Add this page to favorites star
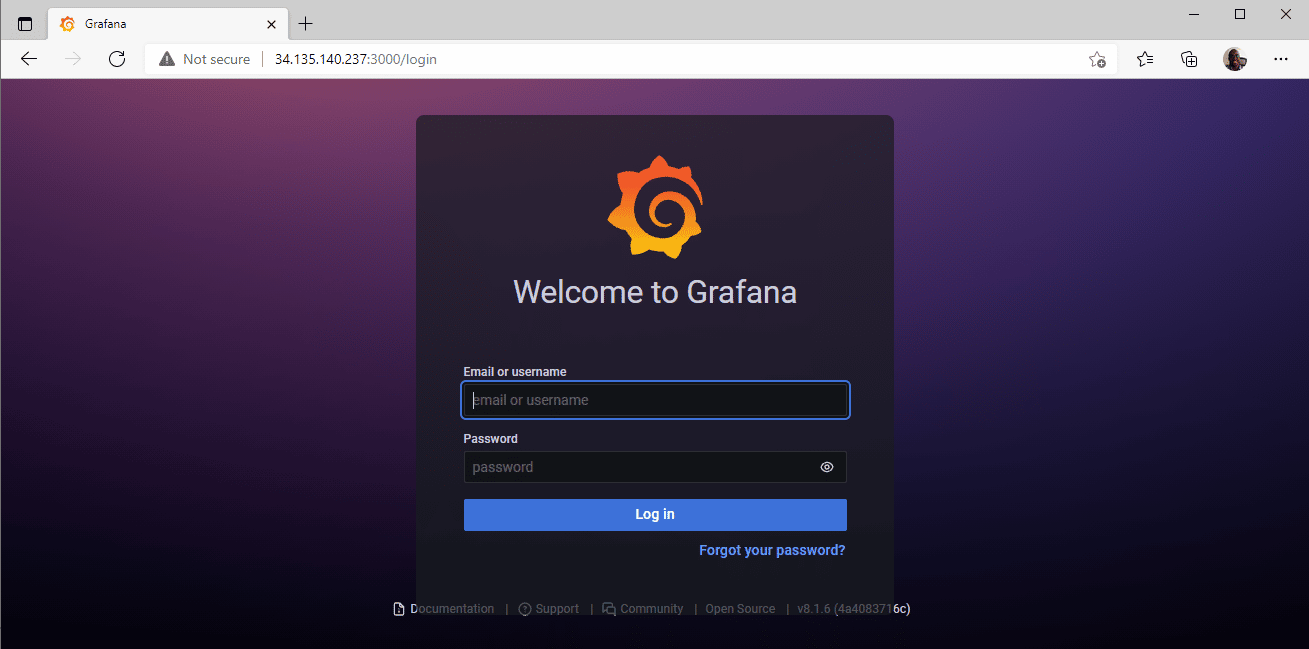1309x649 pixels. click(x=1097, y=59)
